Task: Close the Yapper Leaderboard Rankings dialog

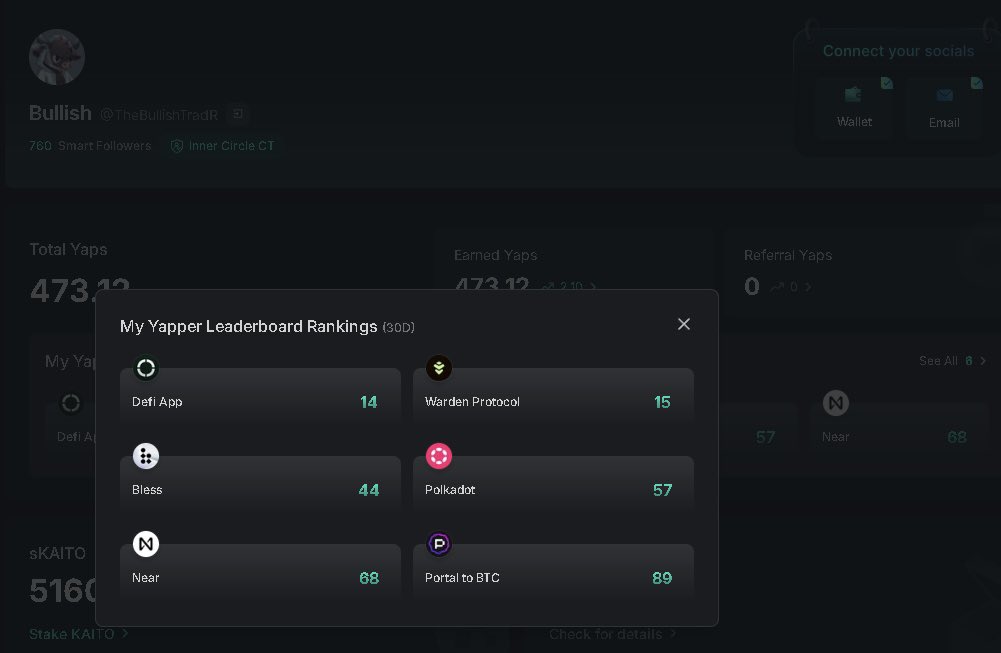Action: 684,324
